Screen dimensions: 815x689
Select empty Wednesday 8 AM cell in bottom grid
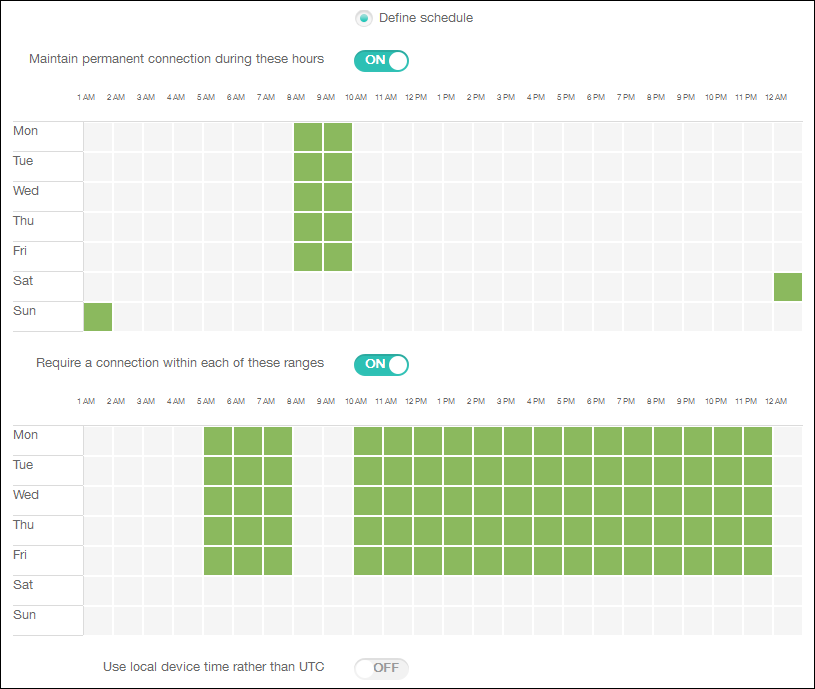click(308, 501)
